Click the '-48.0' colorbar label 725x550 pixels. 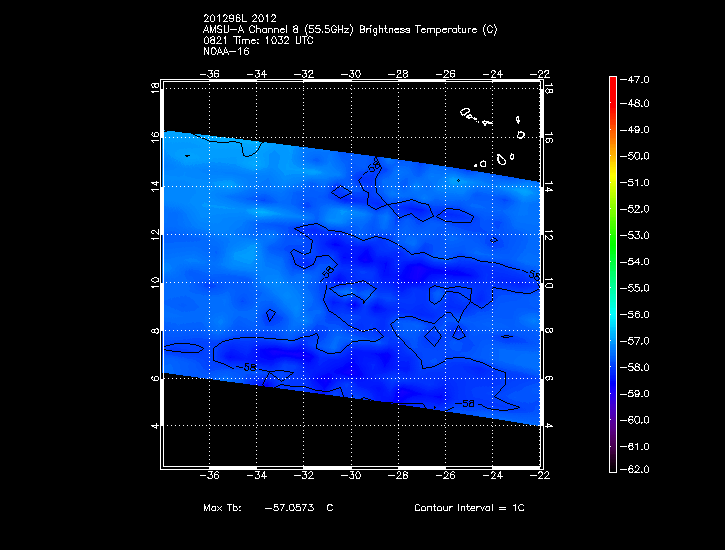tap(634, 104)
